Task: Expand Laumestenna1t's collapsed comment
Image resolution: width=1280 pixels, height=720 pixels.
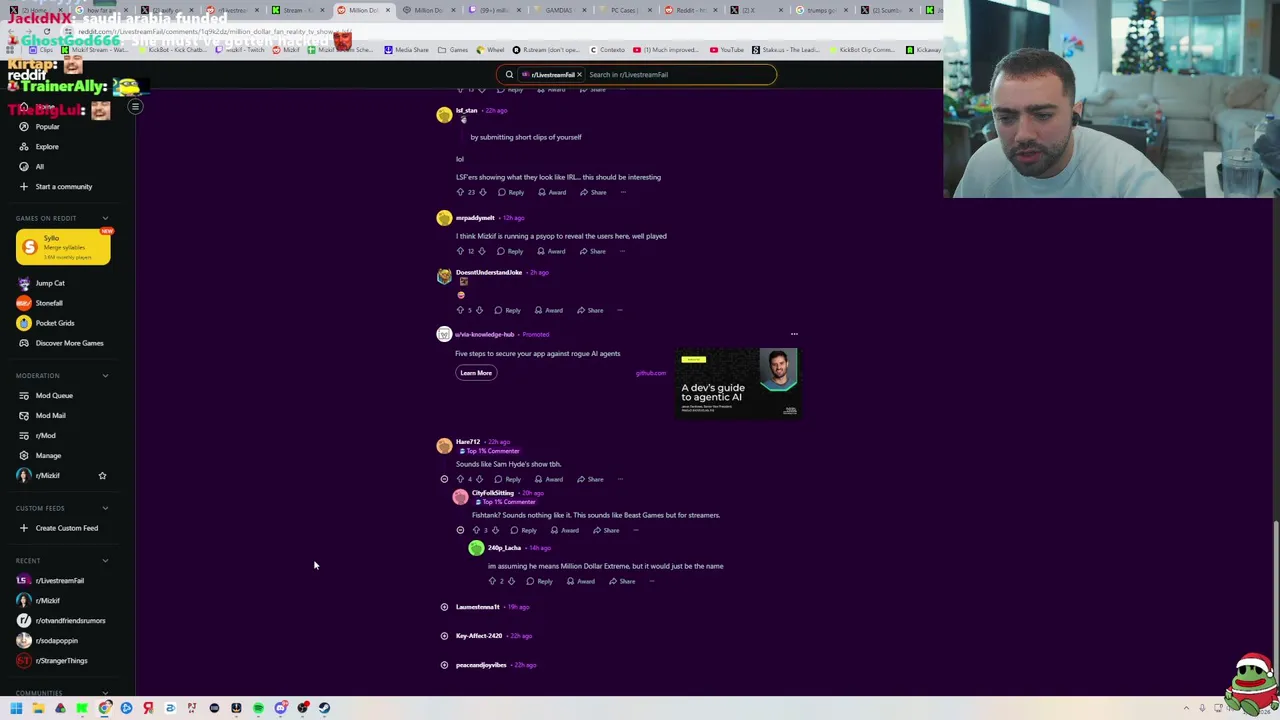Action: click(444, 607)
